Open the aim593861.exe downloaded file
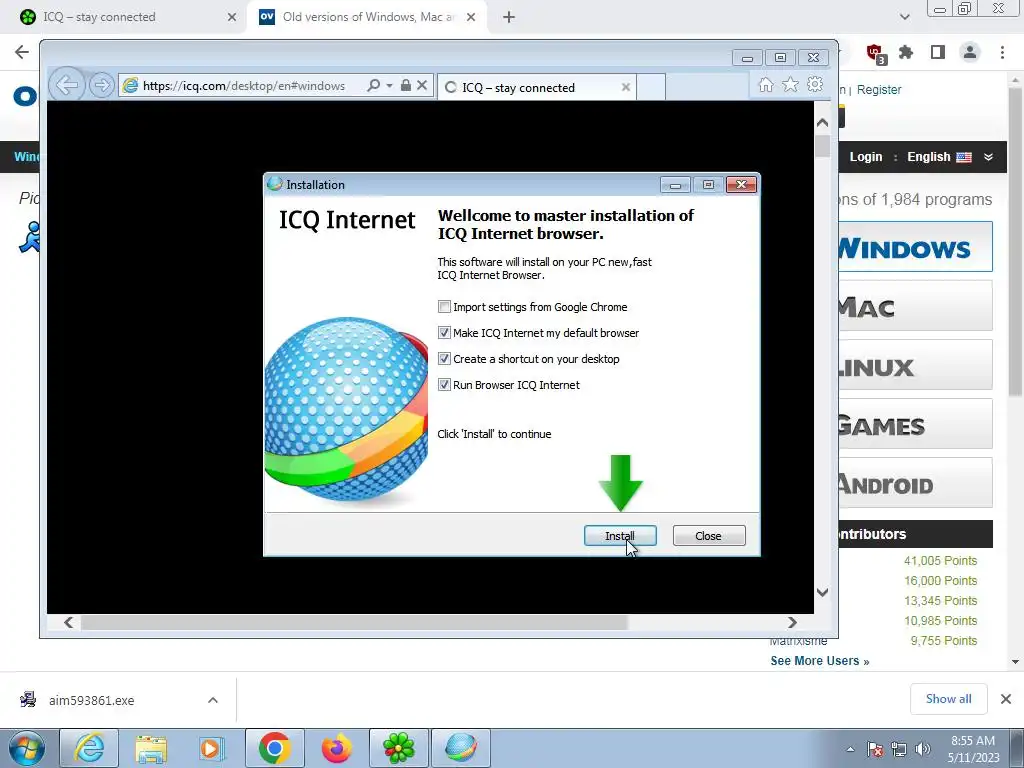Screen dimensions: 1024x768 pyautogui.click(x=91, y=700)
